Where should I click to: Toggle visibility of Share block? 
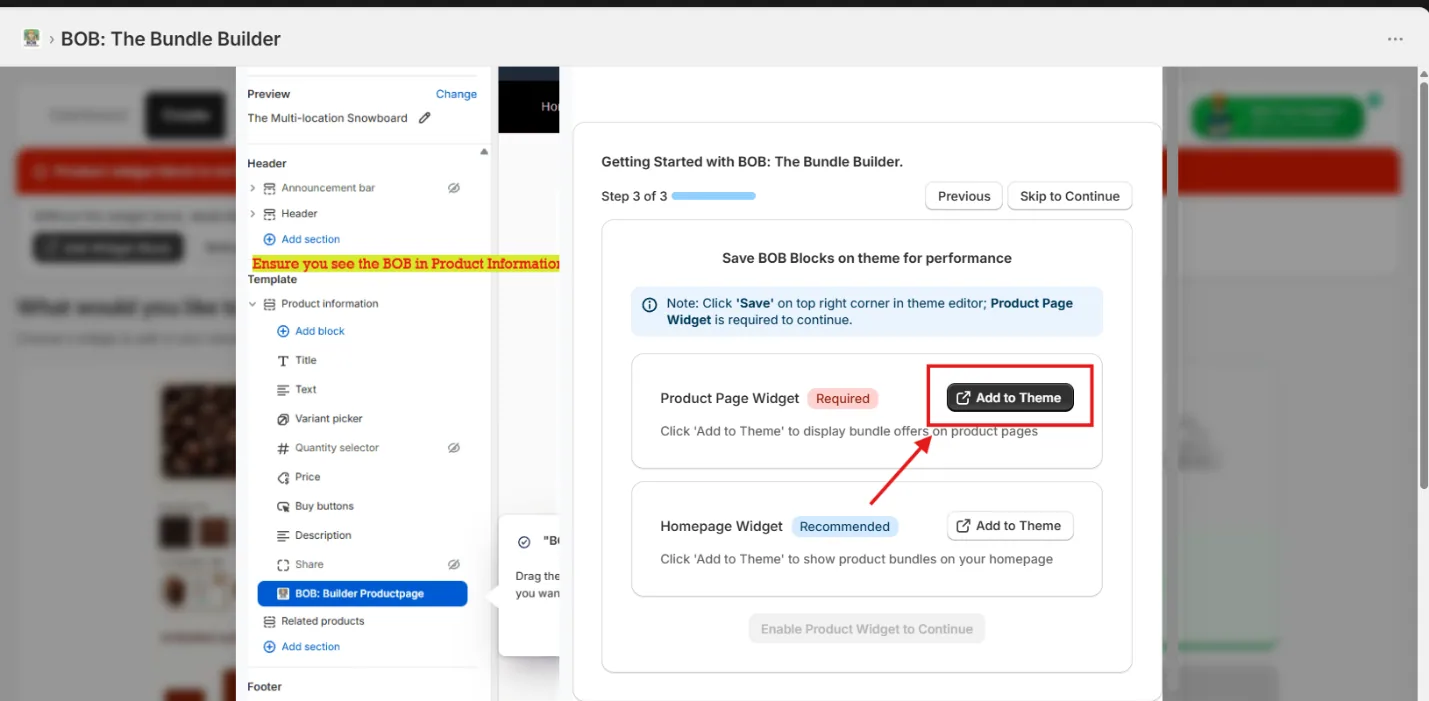point(454,565)
